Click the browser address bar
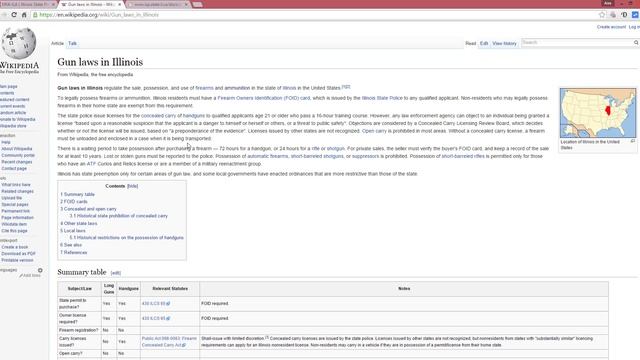Image resolution: width=640 pixels, height=360 pixels. pos(314,15)
